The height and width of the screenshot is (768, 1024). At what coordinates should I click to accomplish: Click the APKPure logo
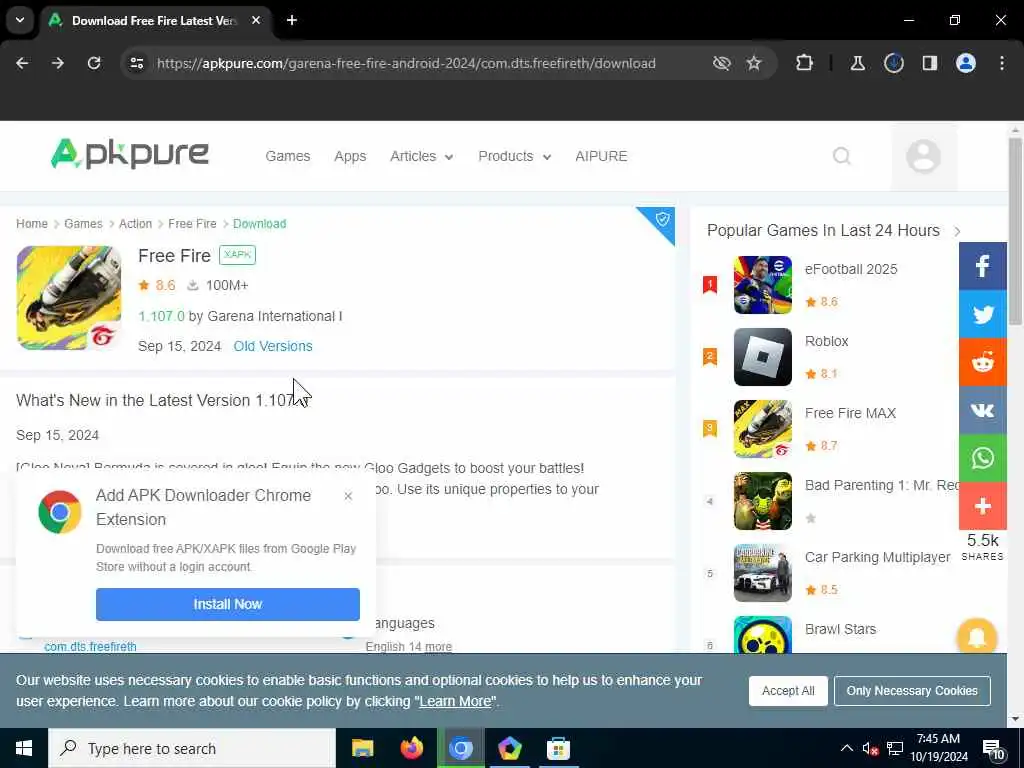pyautogui.click(x=130, y=154)
